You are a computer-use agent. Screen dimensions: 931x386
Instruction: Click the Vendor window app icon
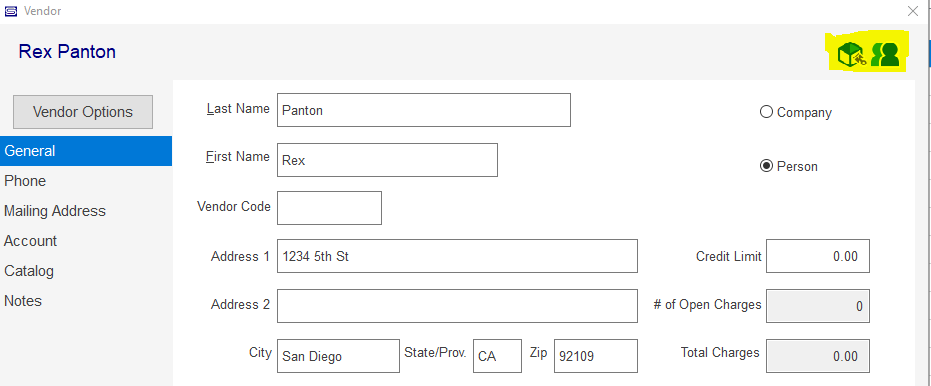point(11,11)
